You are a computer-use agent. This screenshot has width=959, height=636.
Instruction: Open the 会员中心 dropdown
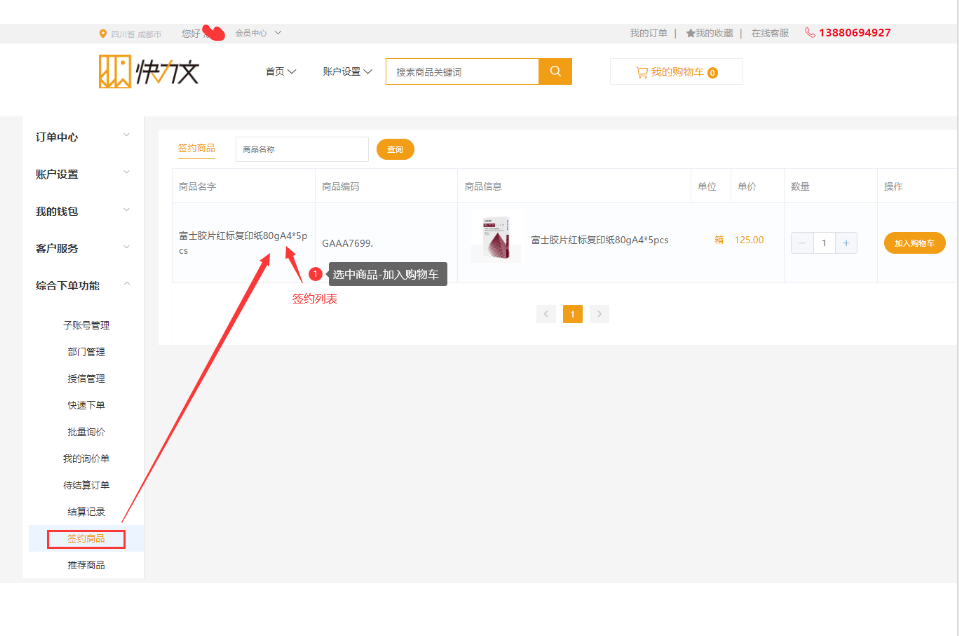click(257, 33)
